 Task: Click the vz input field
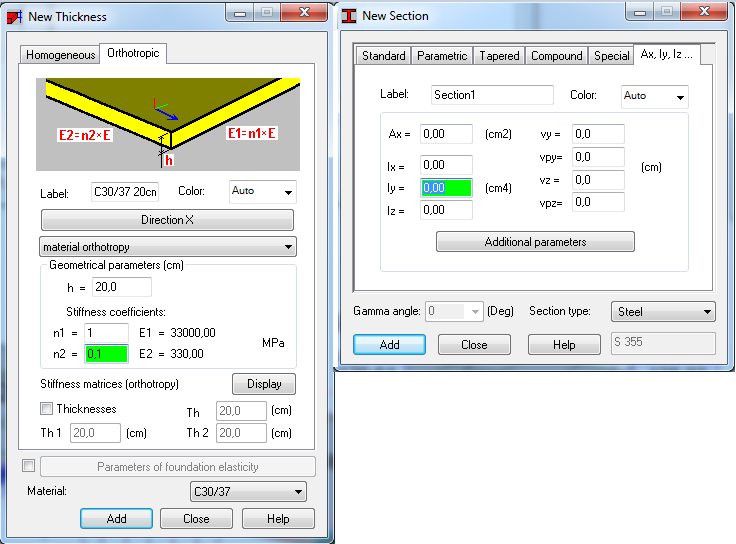tap(598, 180)
